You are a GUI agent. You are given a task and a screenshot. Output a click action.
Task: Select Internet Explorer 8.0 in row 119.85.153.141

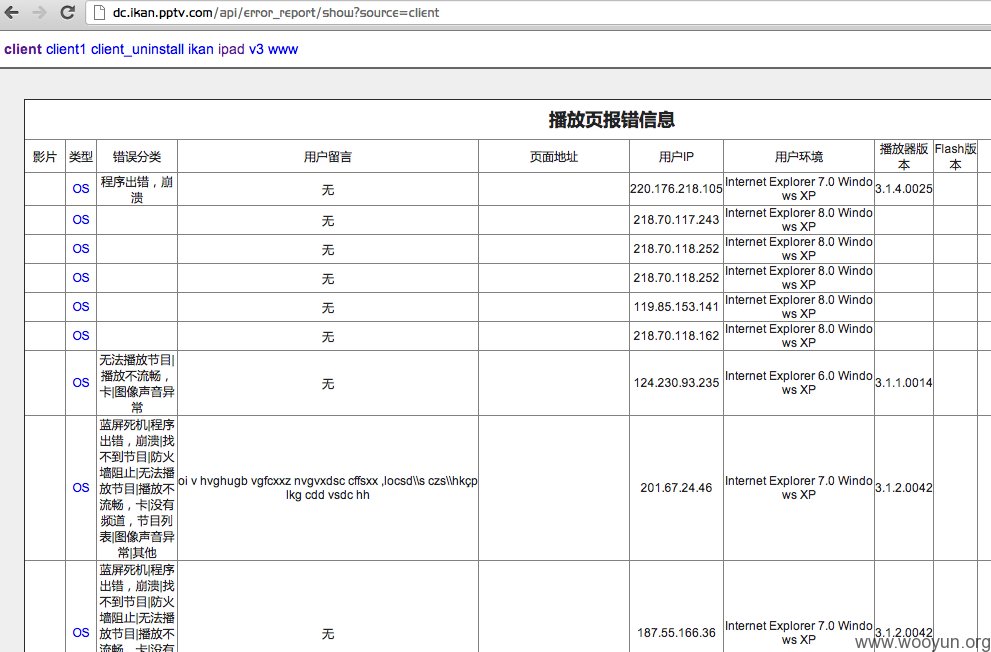click(x=799, y=306)
